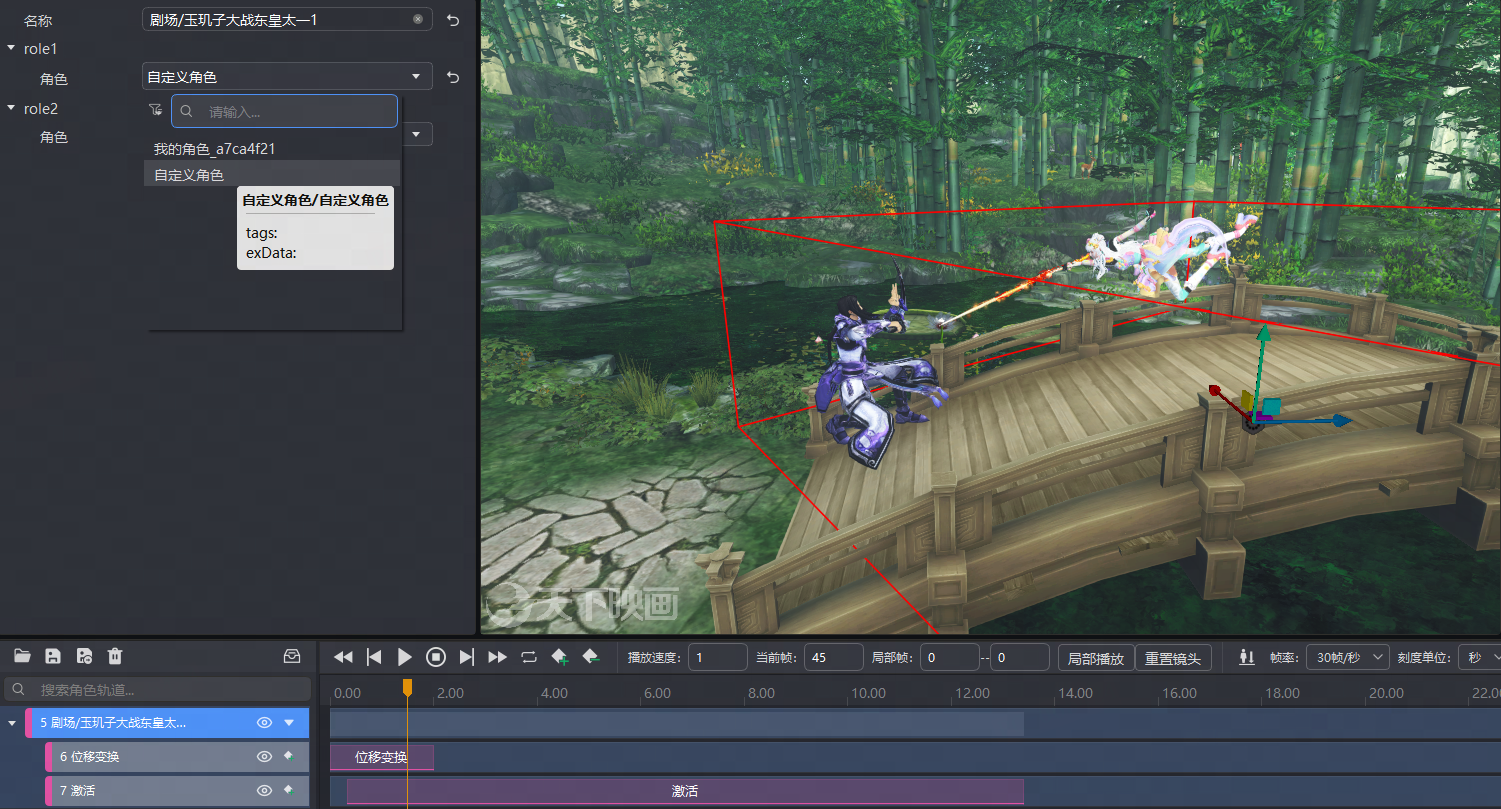
Task: Click the character figures icon near 帧率
Action: [x=1246, y=657]
